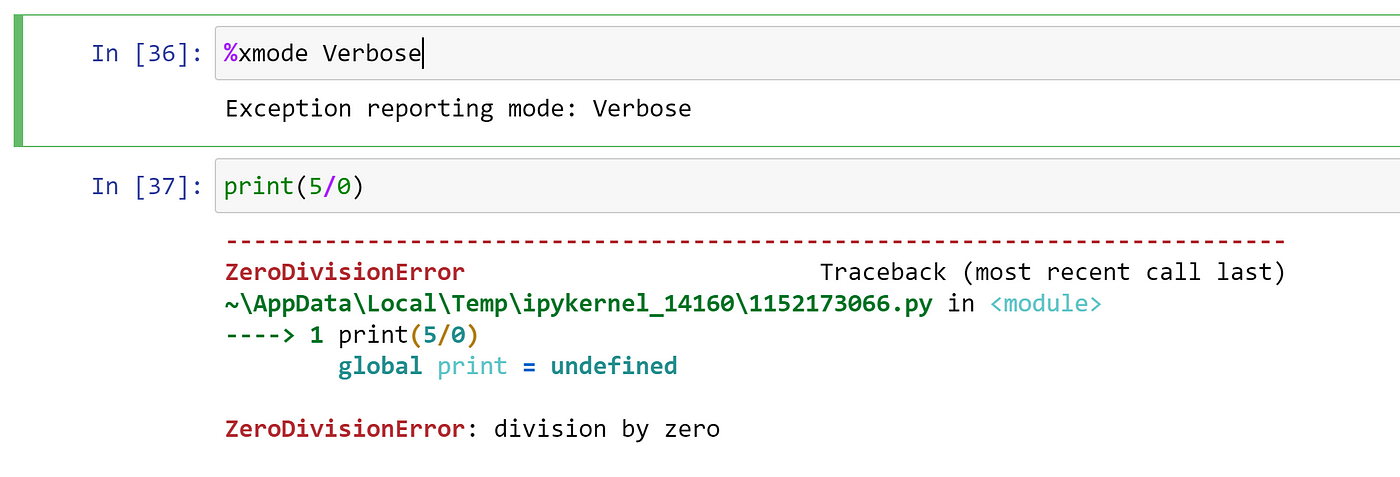
Task: Select the In [37] cell prompt
Action: [147, 186]
